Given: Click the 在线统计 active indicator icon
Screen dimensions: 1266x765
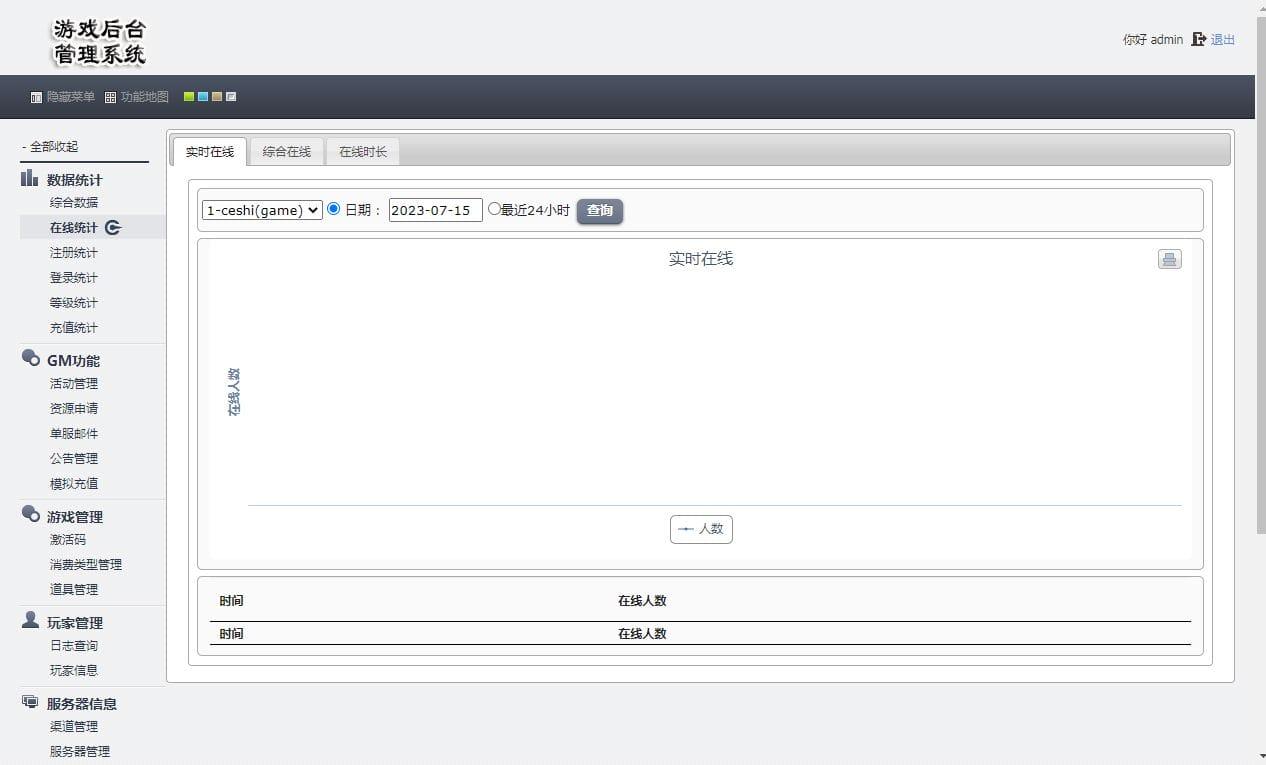Looking at the screenshot, I should [113, 227].
